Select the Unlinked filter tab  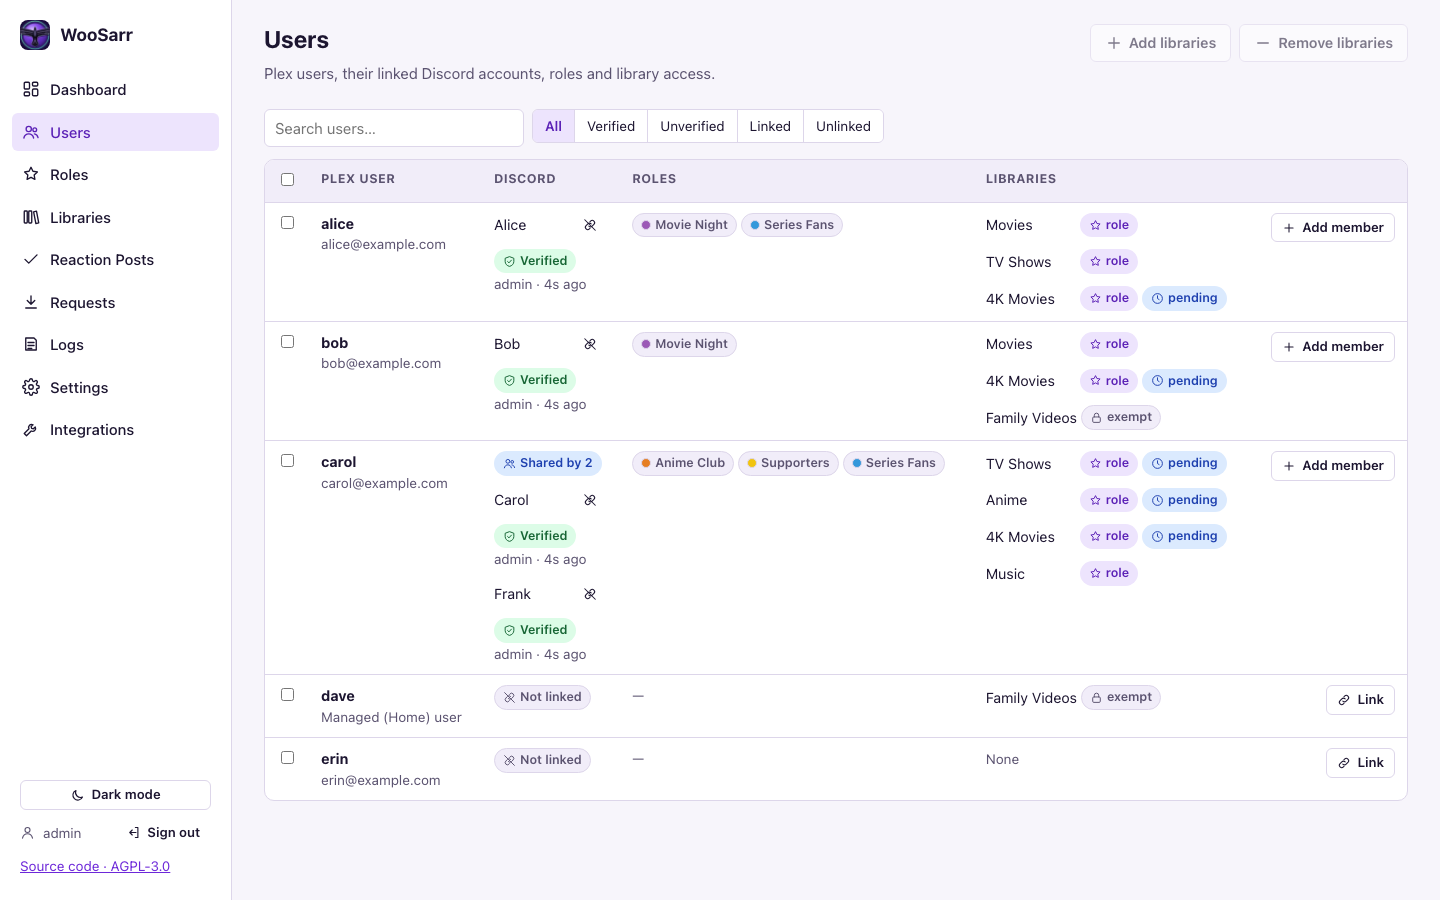pyautogui.click(x=843, y=126)
